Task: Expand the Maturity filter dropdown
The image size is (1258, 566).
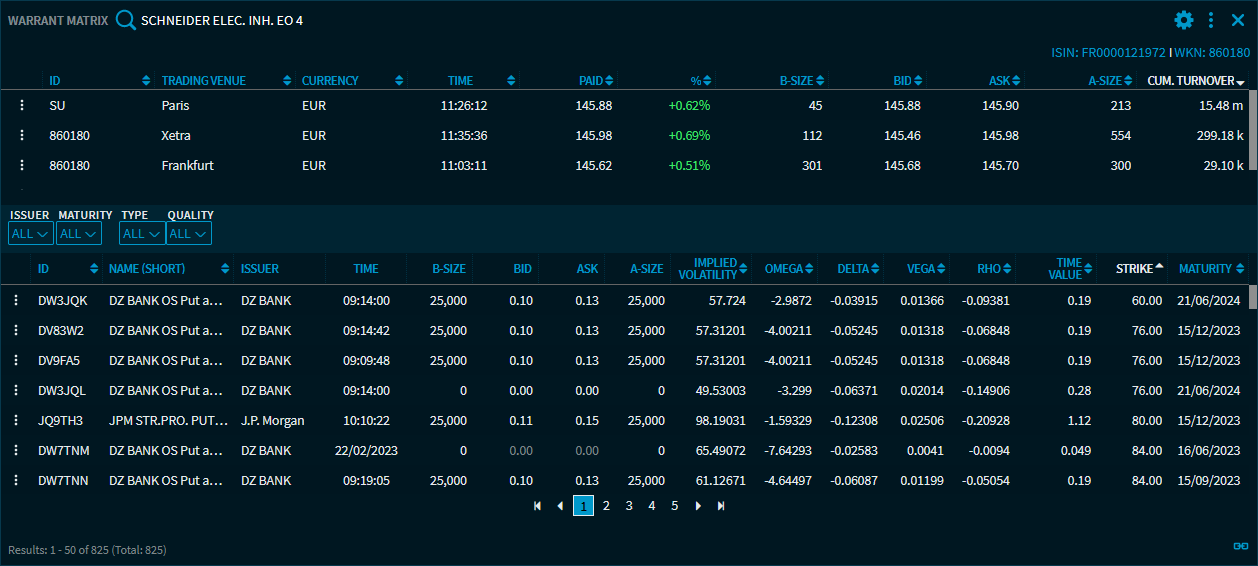Action: coord(79,234)
